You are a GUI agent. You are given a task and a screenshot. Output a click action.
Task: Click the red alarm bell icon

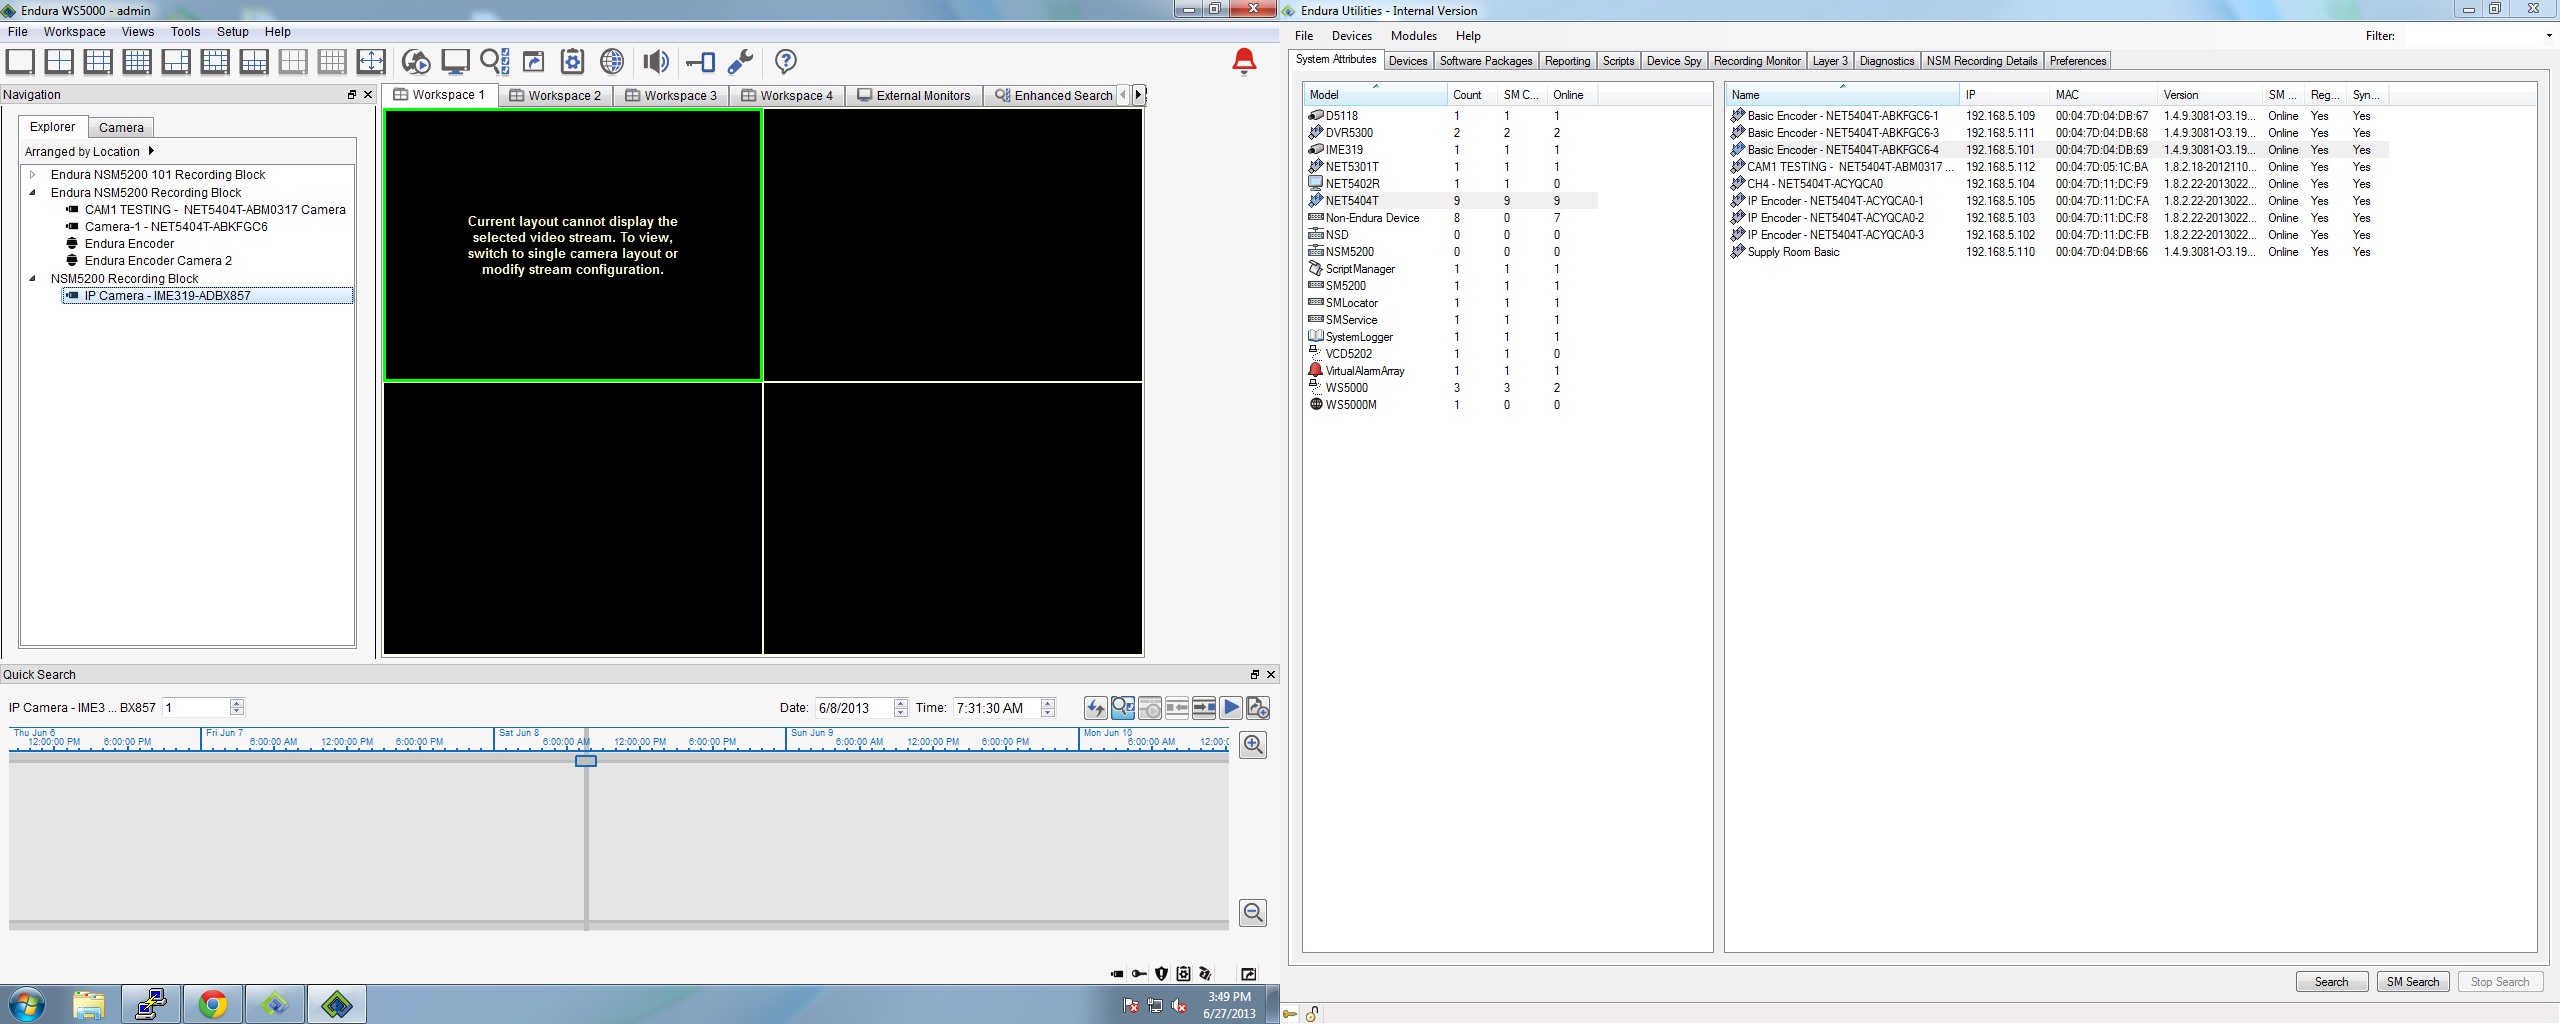point(1244,62)
